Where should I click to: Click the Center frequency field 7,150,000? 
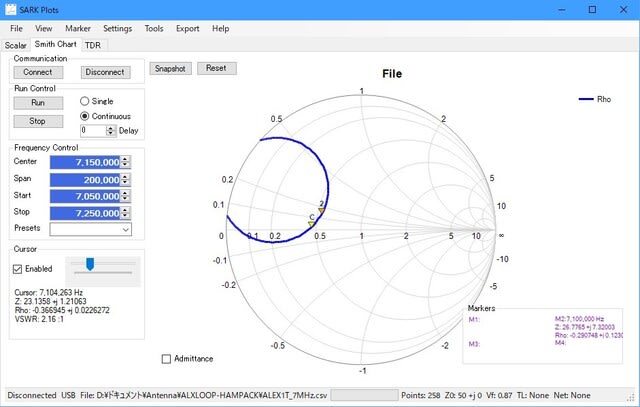pos(85,162)
